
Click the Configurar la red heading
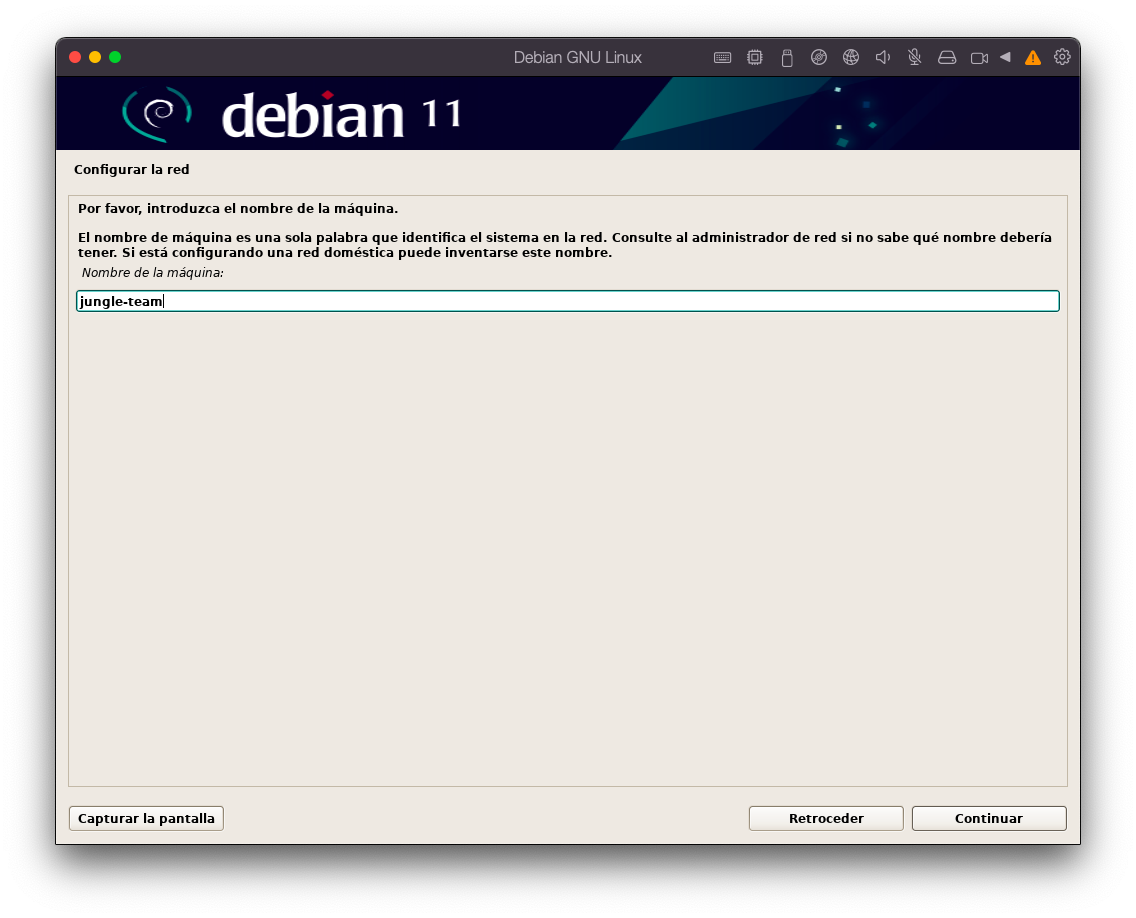(x=132, y=170)
